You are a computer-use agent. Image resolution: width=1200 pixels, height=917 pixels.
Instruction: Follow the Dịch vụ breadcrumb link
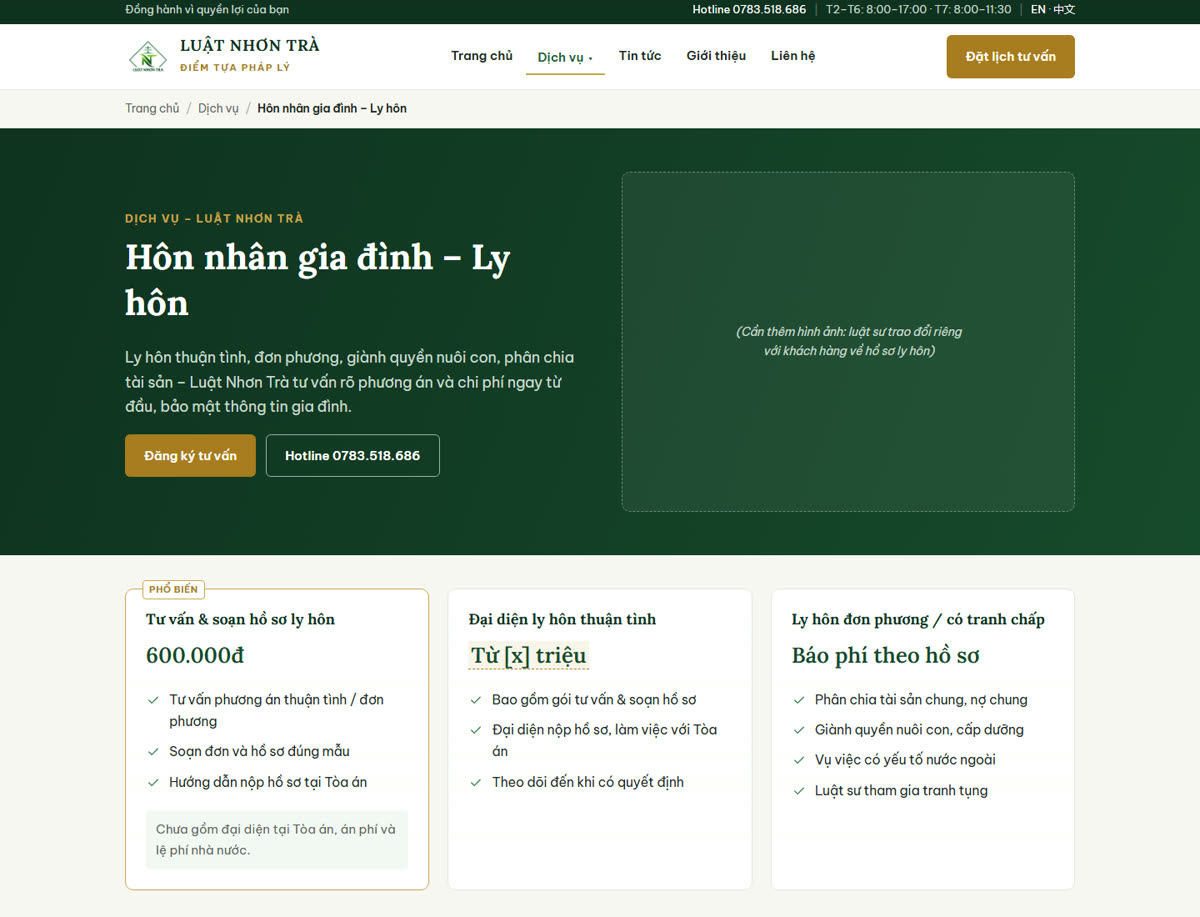coord(218,108)
